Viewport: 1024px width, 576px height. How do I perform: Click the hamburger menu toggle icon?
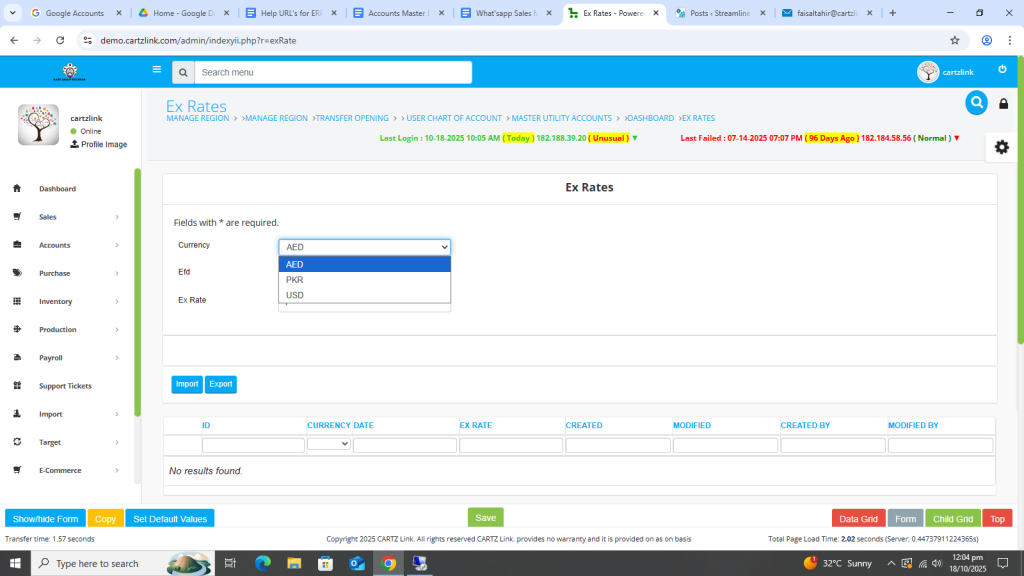pyautogui.click(x=156, y=70)
